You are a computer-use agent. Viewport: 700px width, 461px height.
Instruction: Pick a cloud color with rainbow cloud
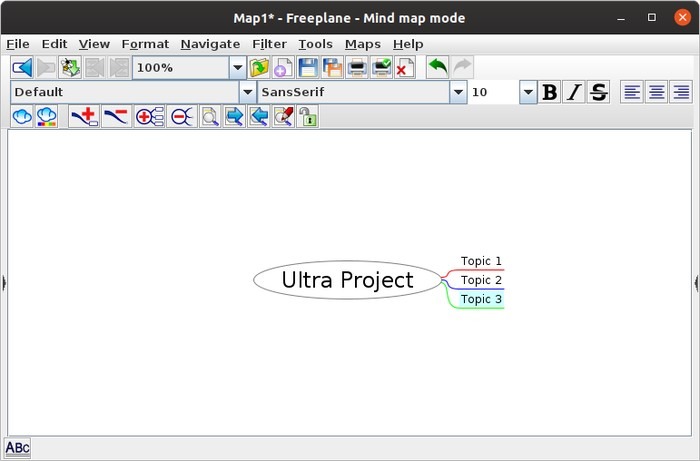46,117
